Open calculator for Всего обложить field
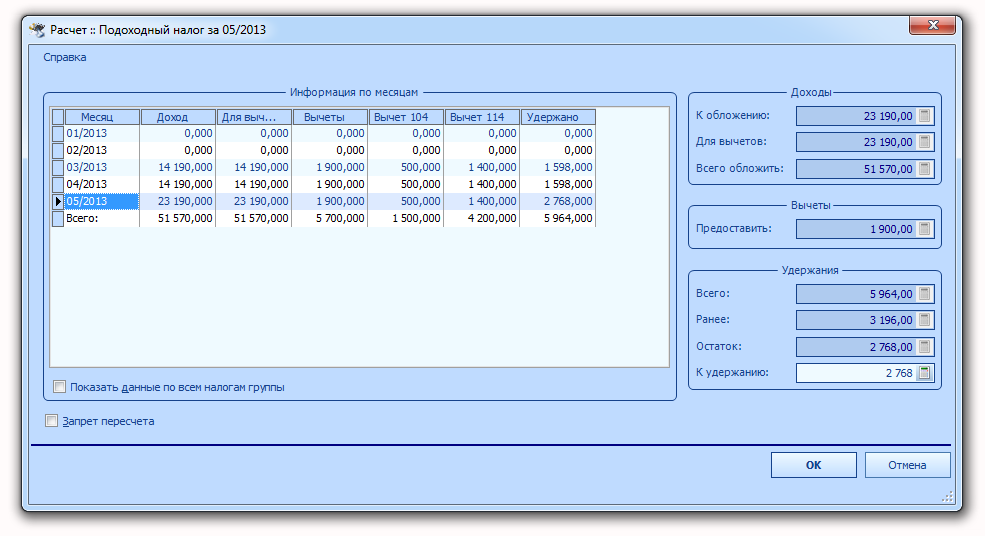This screenshot has width=985, height=536. point(924,168)
